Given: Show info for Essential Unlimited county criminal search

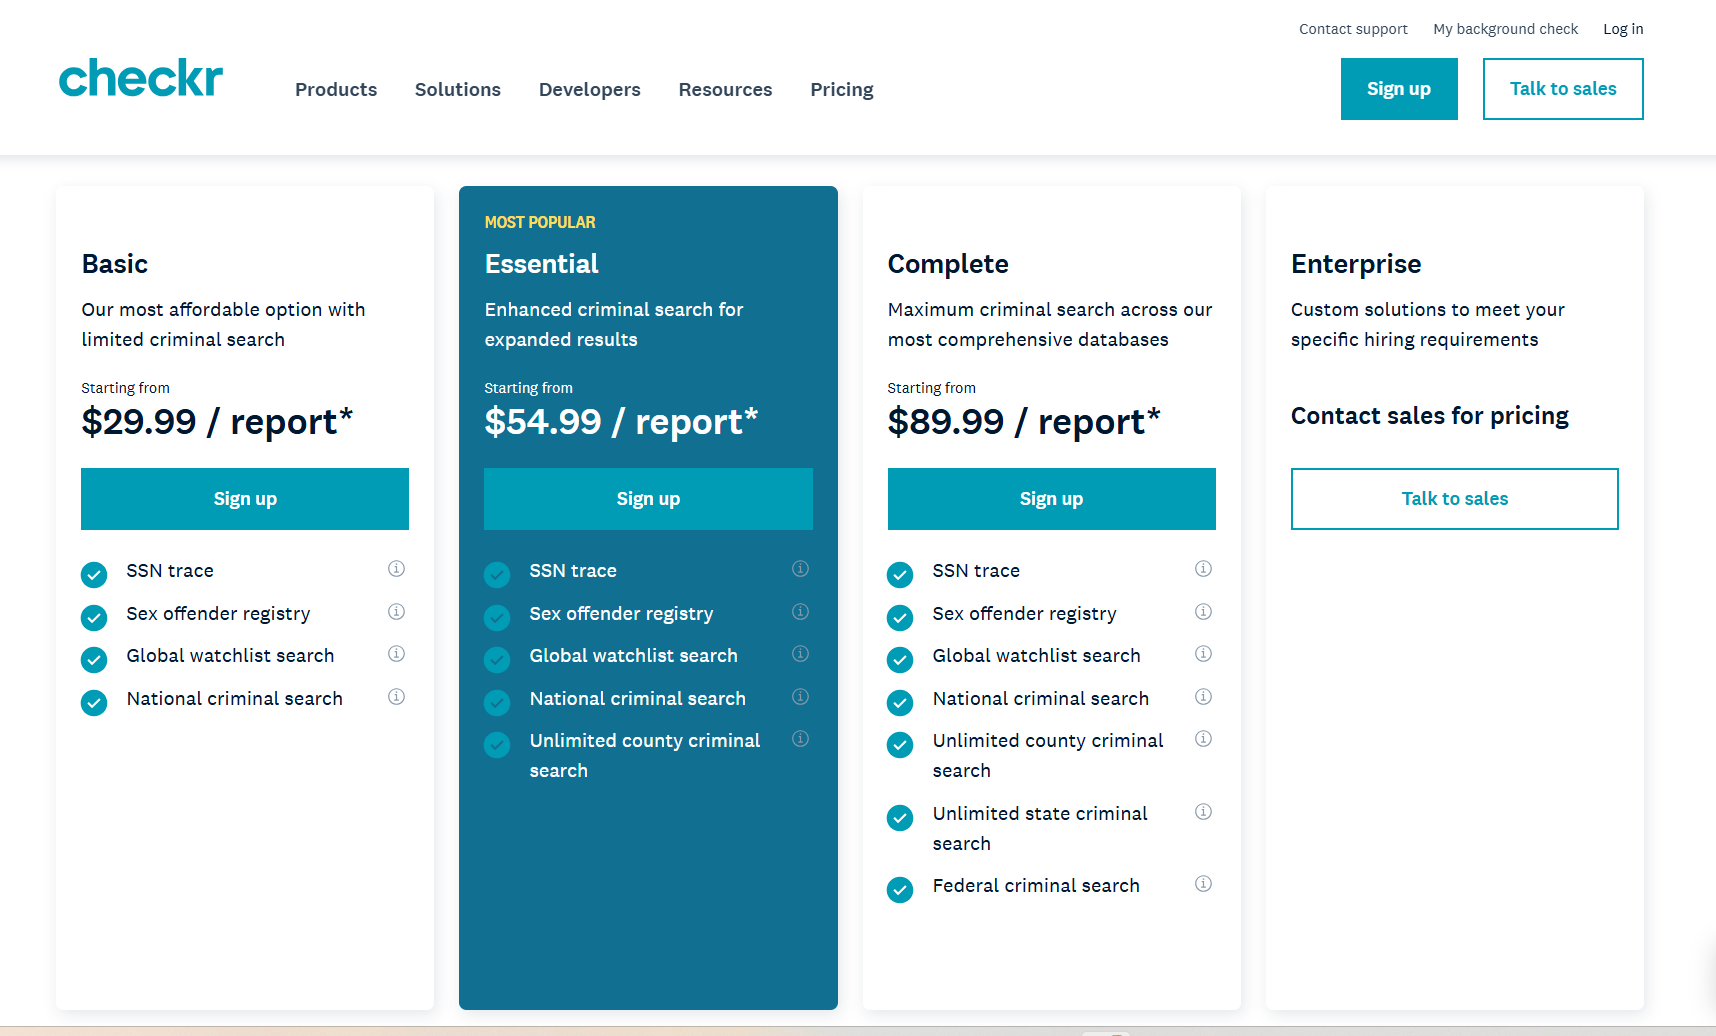Looking at the screenshot, I should (x=801, y=739).
